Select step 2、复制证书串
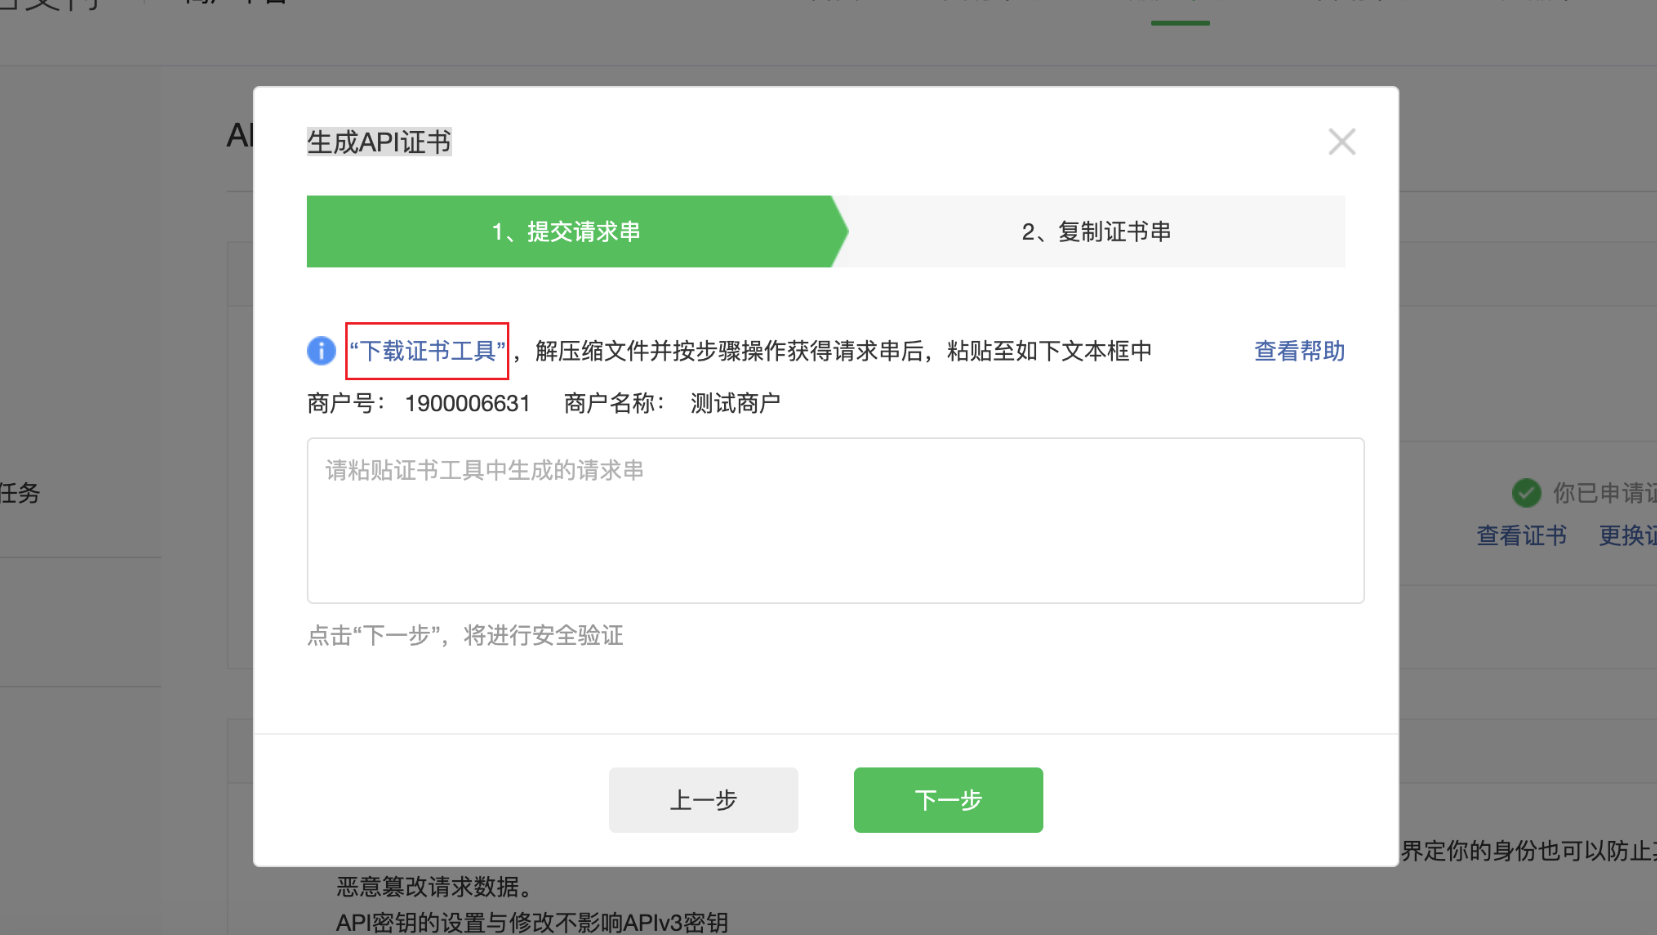This screenshot has width=1657, height=935. click(x=1096, y=232)
